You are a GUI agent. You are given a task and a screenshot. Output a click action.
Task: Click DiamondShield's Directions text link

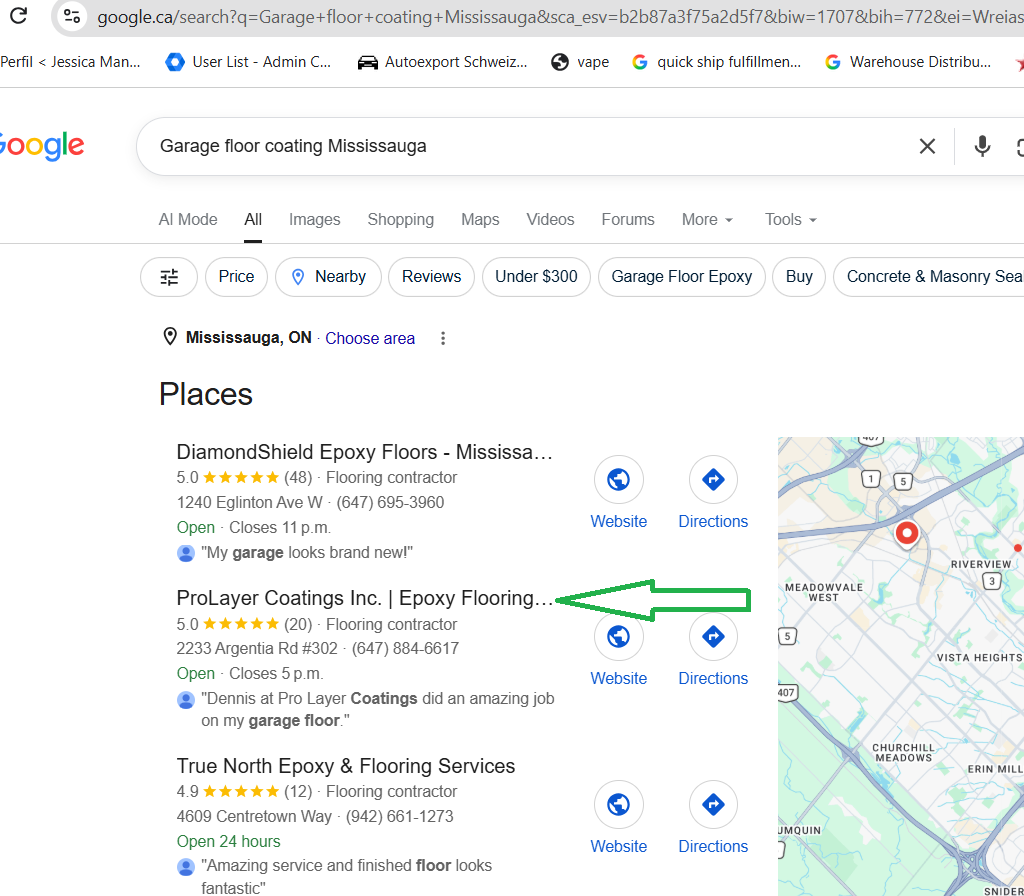[x=713, y=521]
